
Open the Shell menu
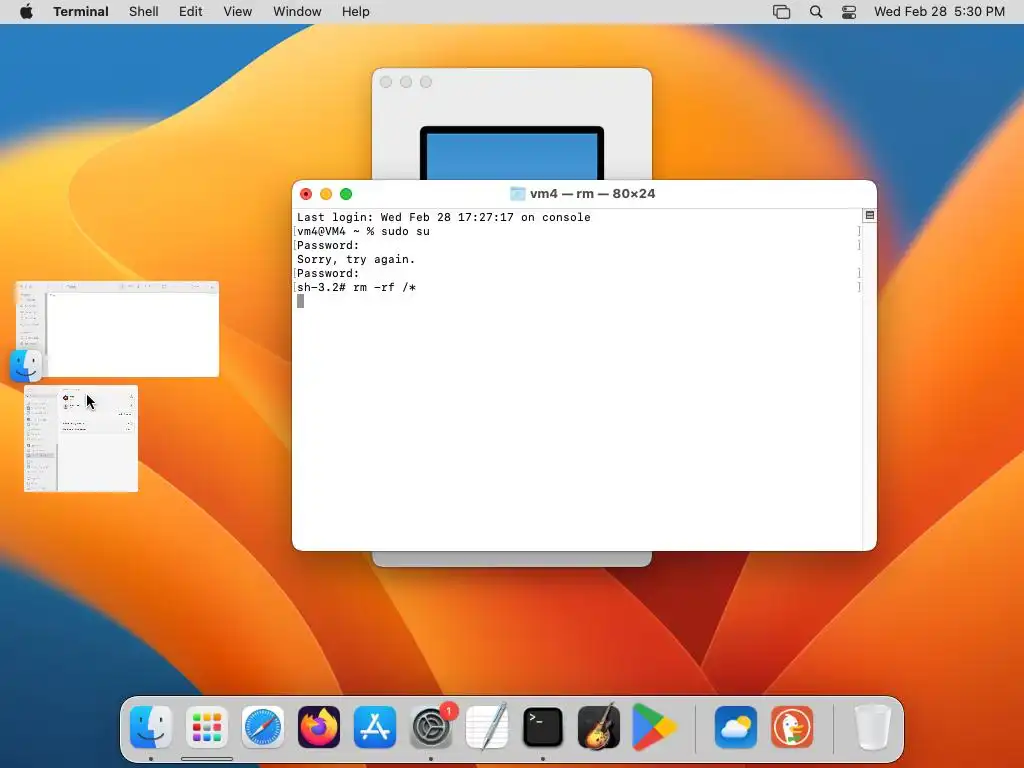tap(144, 12)
